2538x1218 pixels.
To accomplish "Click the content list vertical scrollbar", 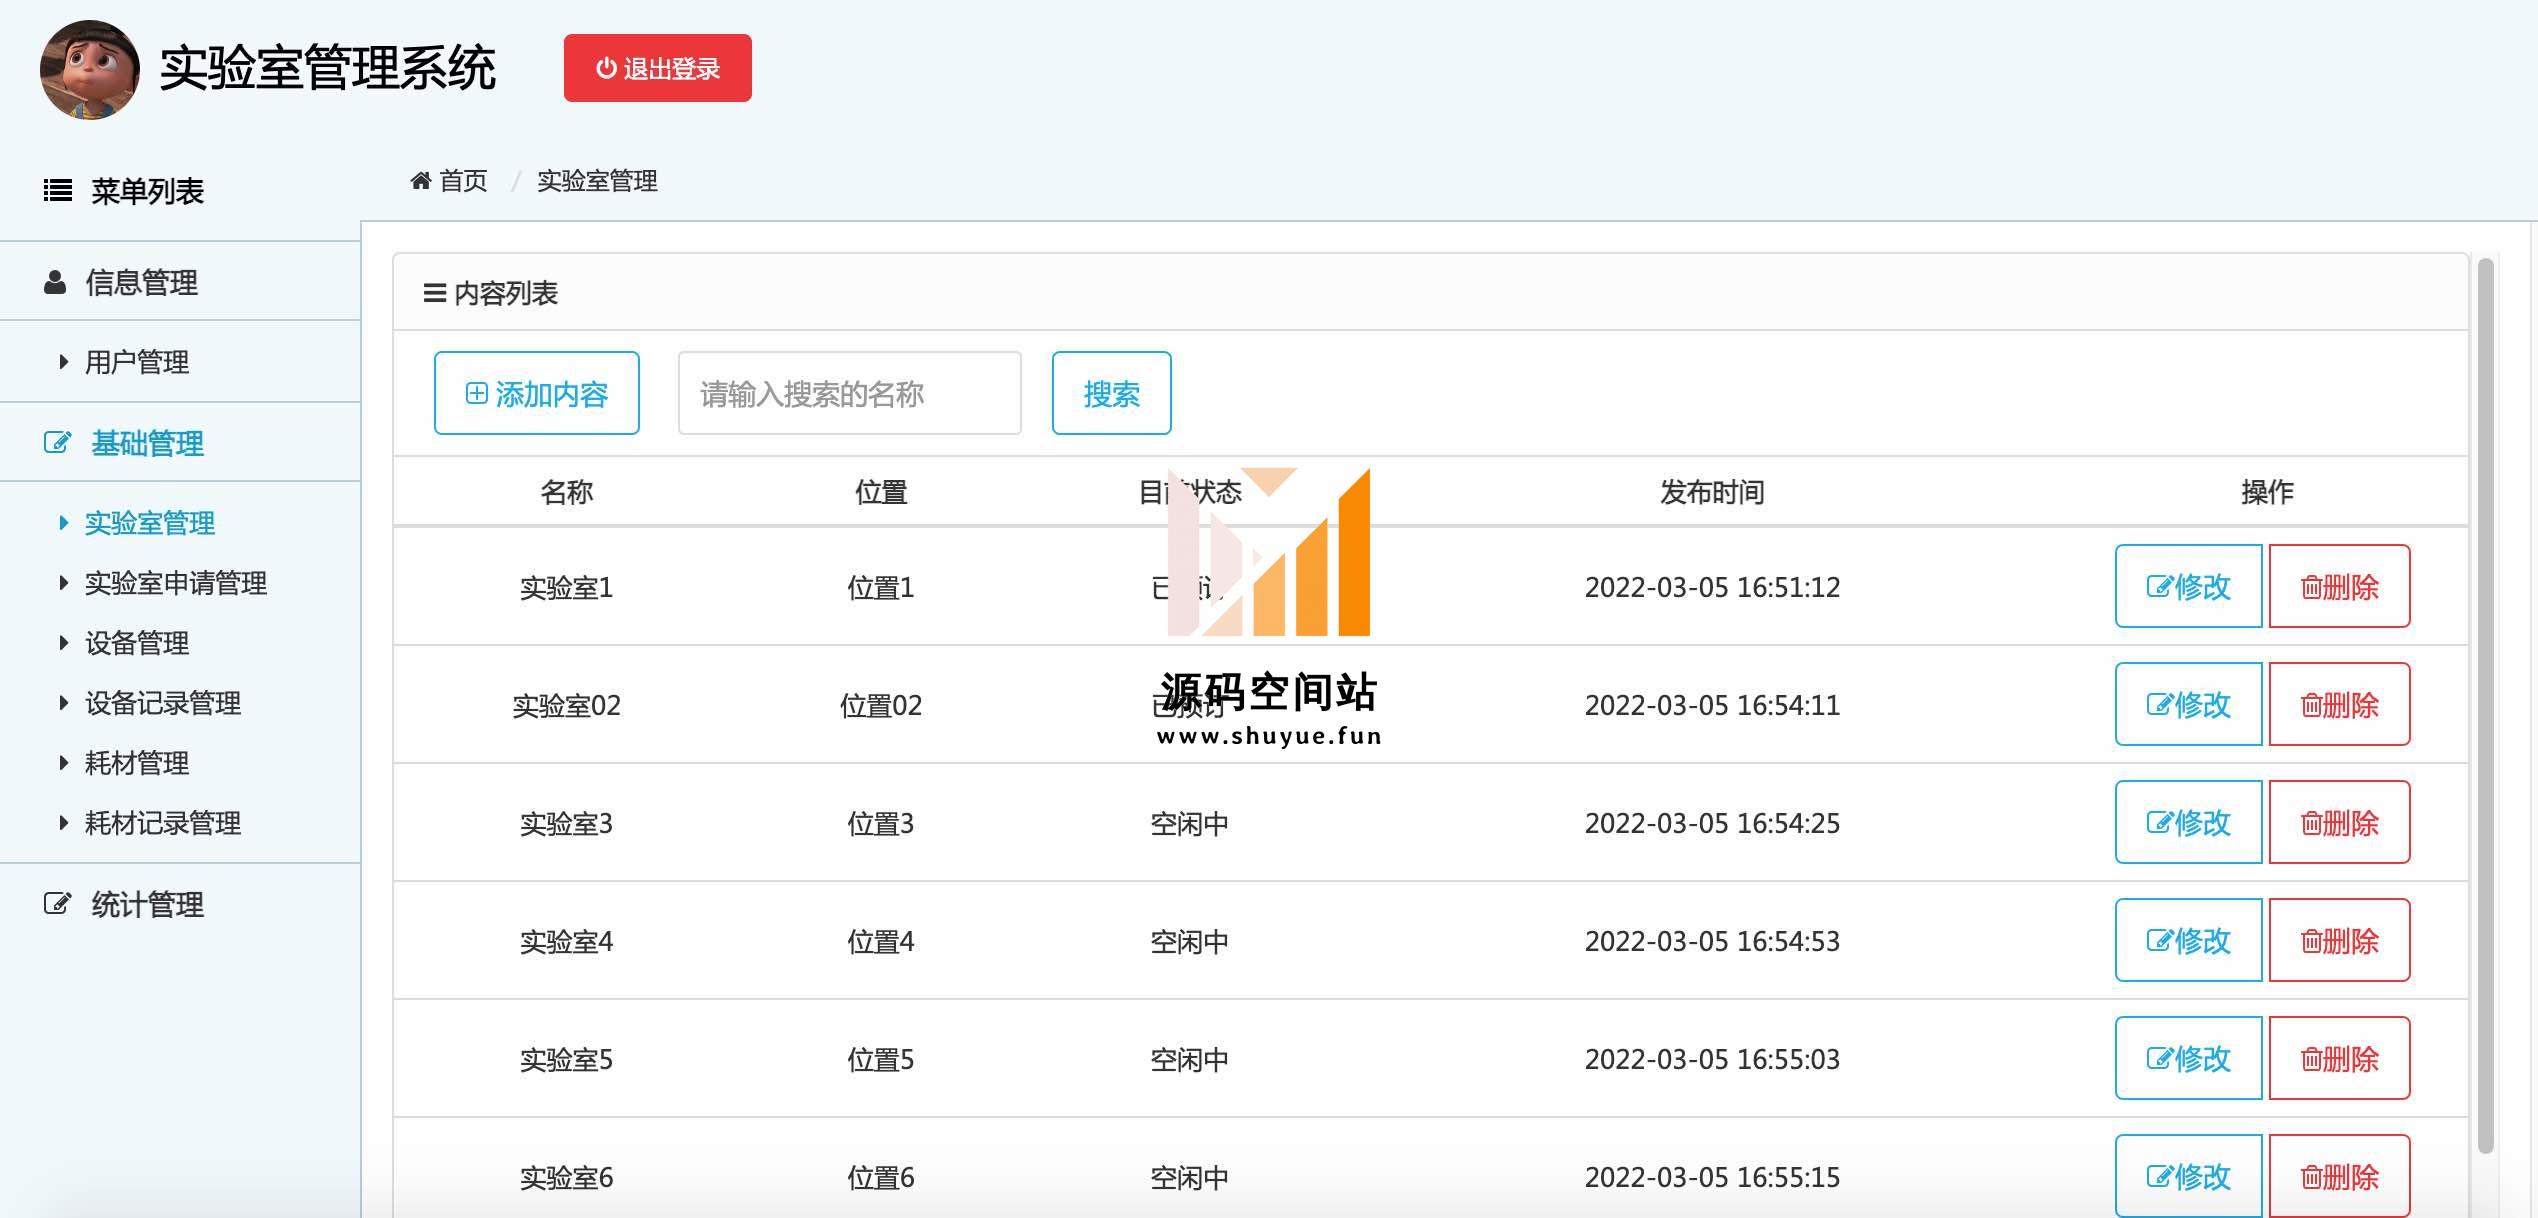I will coord(2486,705).
